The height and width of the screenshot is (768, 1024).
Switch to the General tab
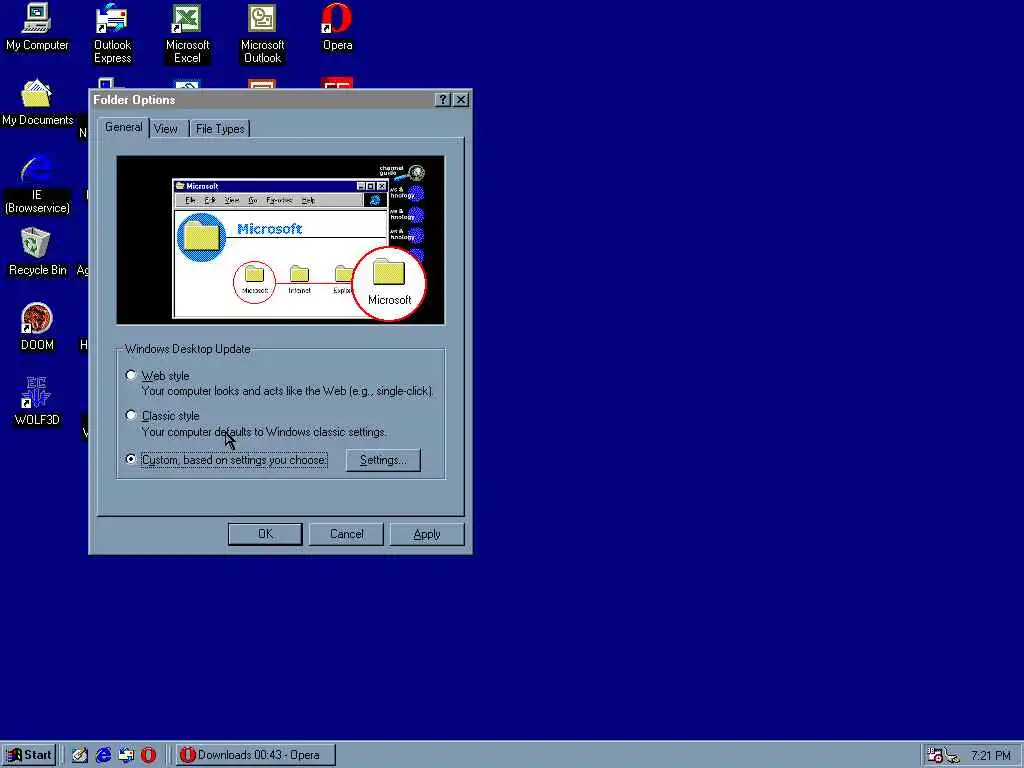[123, 127]
